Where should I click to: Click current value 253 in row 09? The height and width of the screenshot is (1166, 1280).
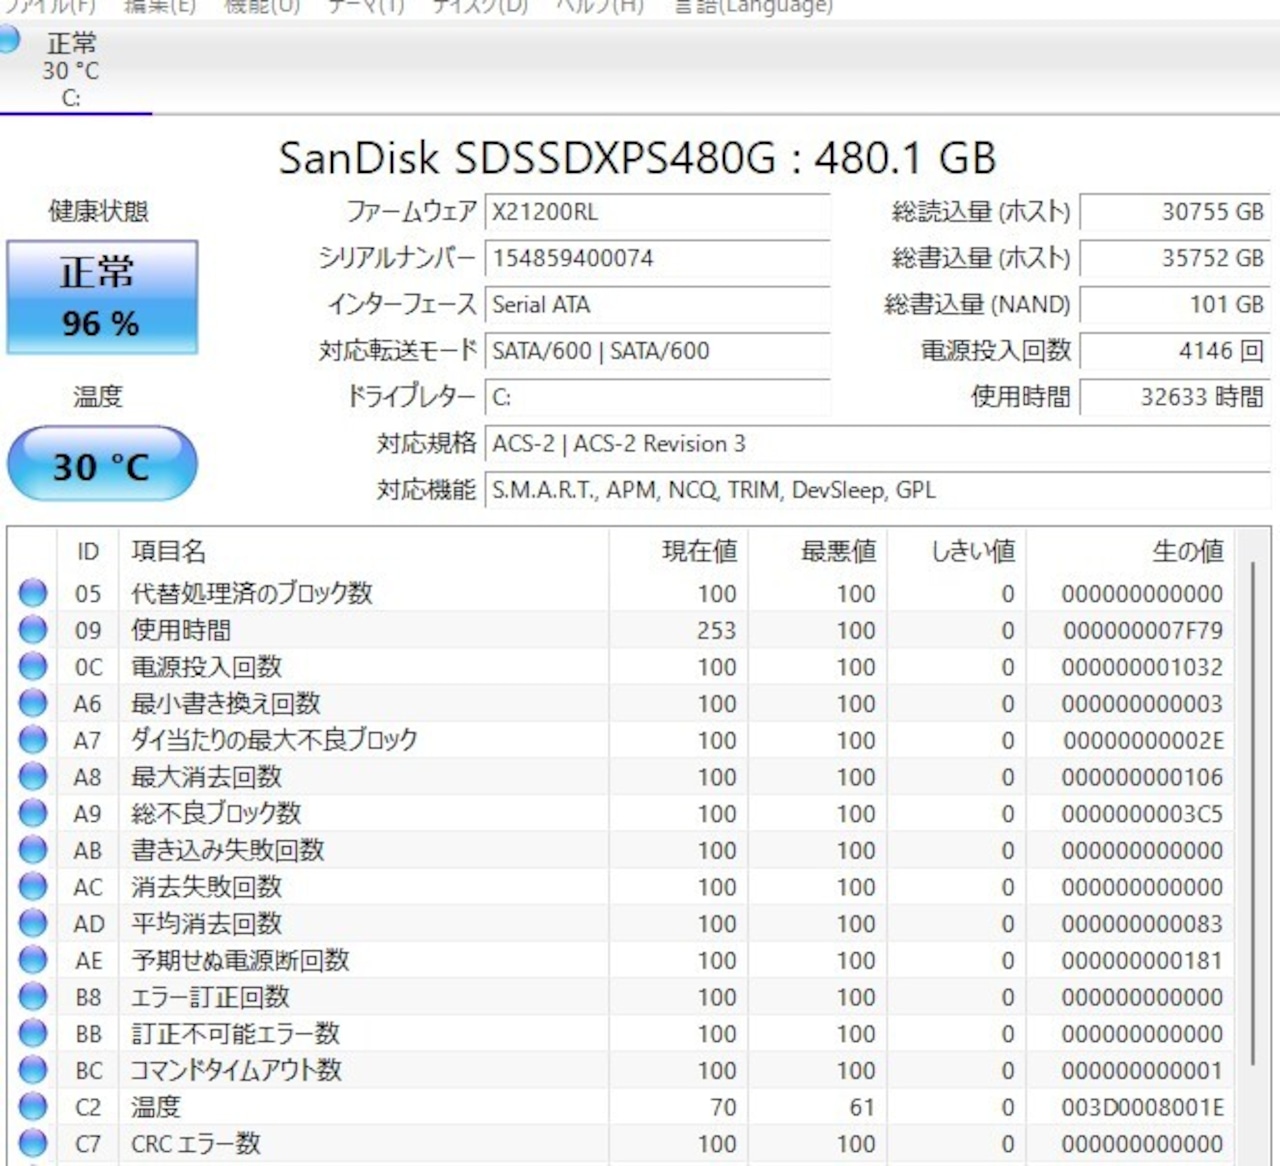tap(717, 631)
